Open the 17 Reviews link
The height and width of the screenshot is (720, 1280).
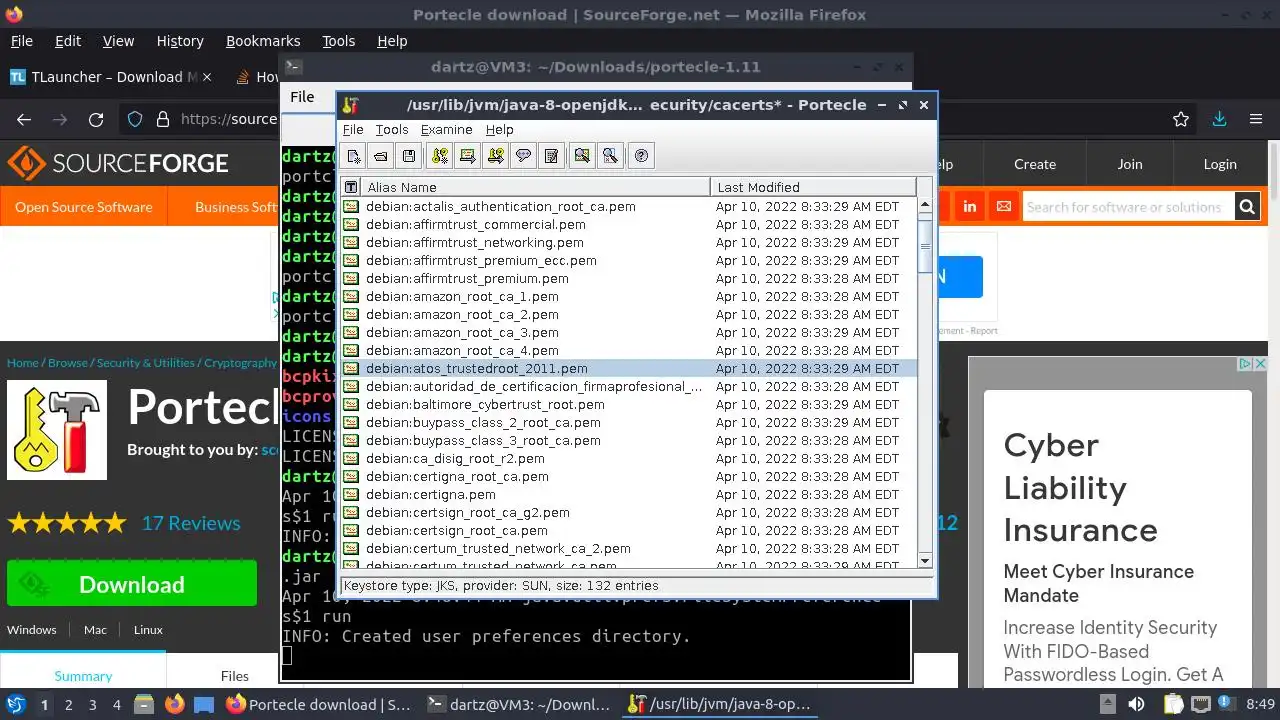click(x=191, y=523)
